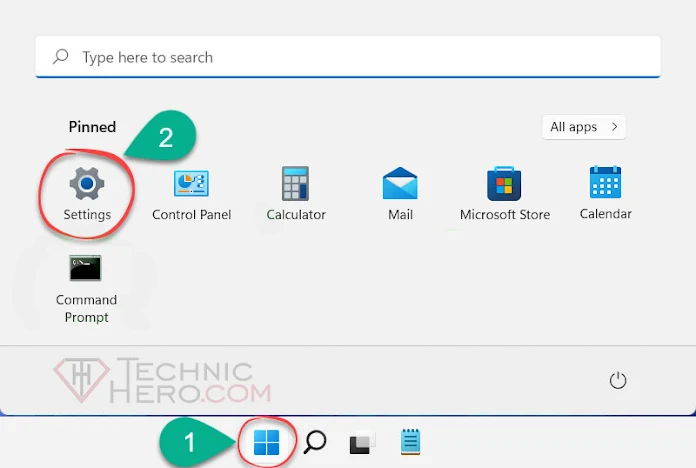The width and height of the screenshot is (696, 468).
Task: Click the Pinned section heading
Action: tap(92, 127)
